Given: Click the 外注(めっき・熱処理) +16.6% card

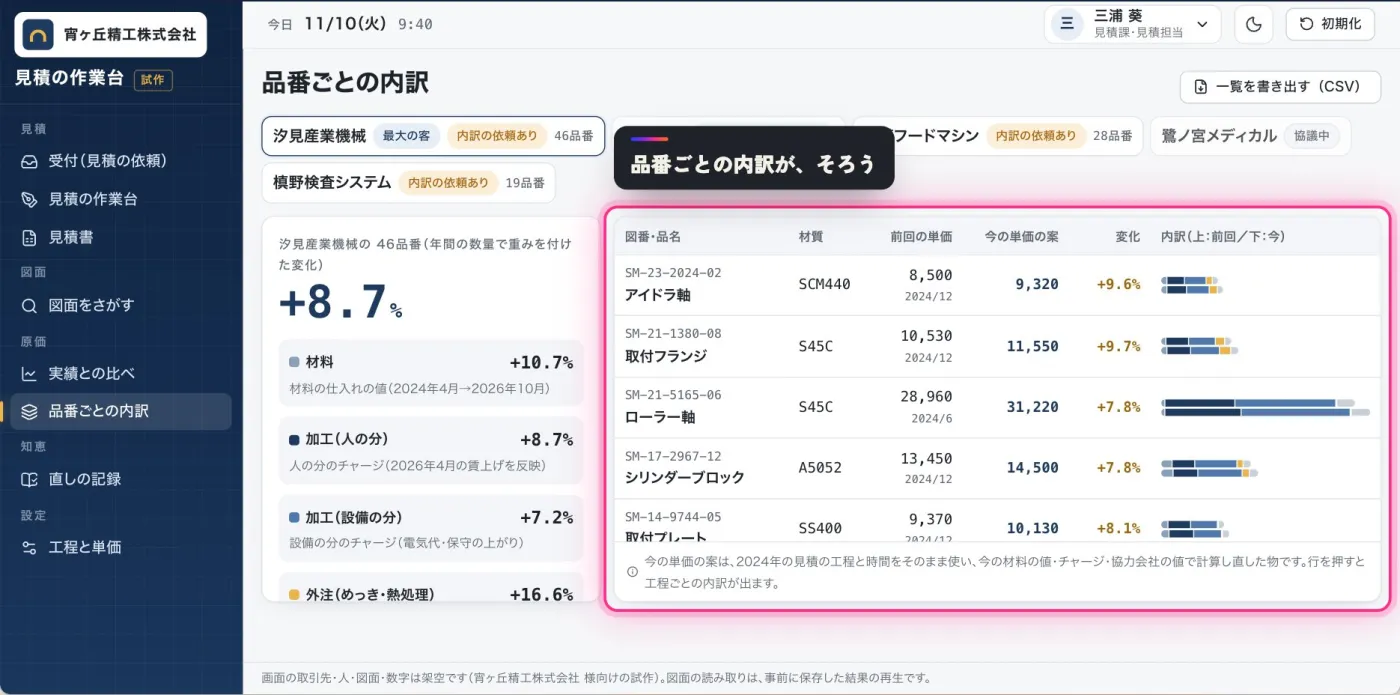Looking at the screenshot, I should [431, 588].
